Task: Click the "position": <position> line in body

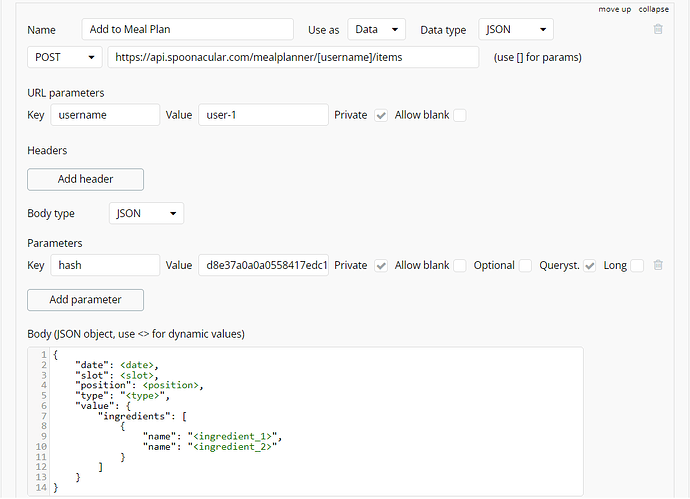Action: tap(139, 385)
